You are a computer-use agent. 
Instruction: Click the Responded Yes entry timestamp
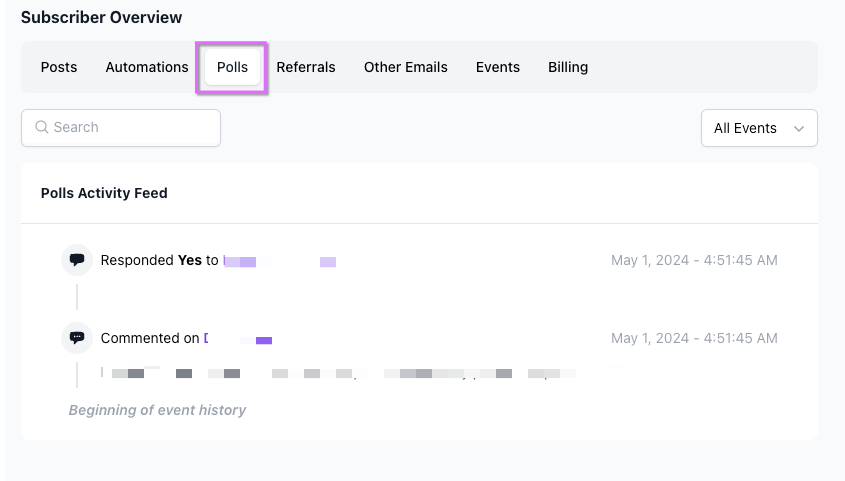(x=694, y=260)
